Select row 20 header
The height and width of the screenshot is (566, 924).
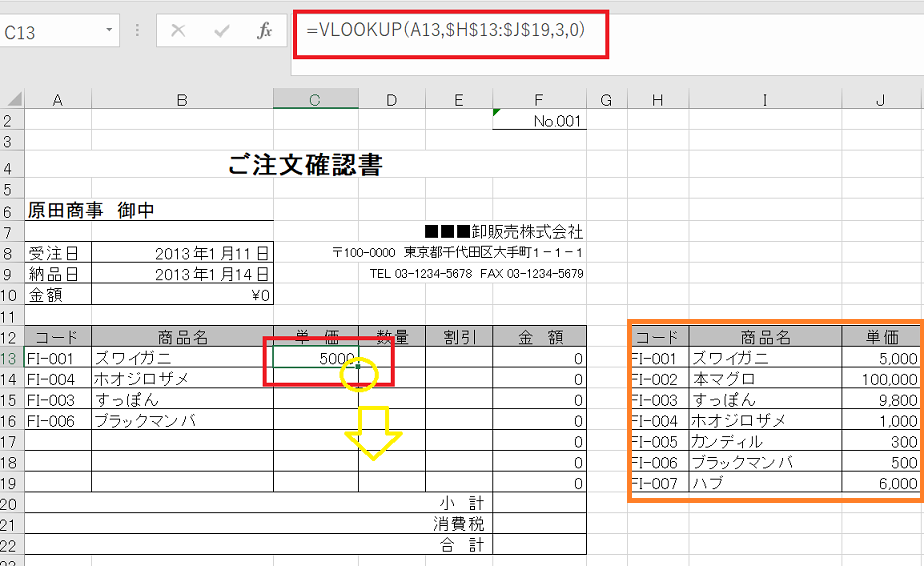click(x=11, y=504)
